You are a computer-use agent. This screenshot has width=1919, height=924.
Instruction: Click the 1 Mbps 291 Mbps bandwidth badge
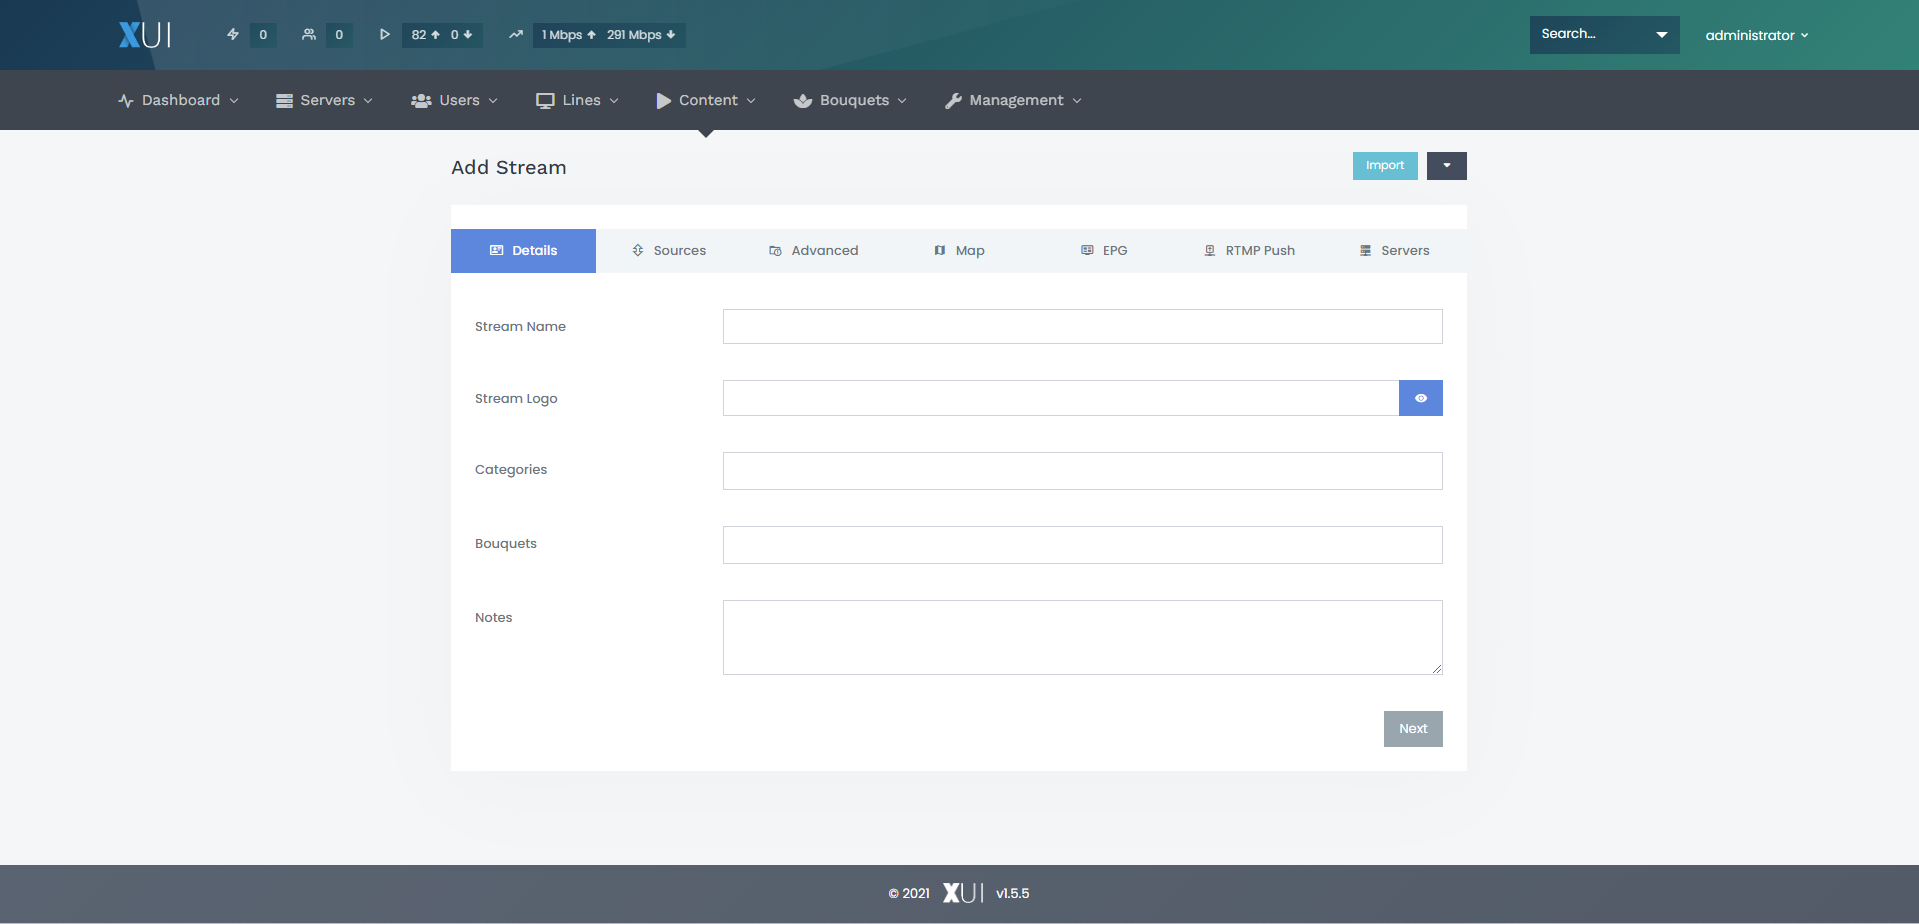click(609, 35)
